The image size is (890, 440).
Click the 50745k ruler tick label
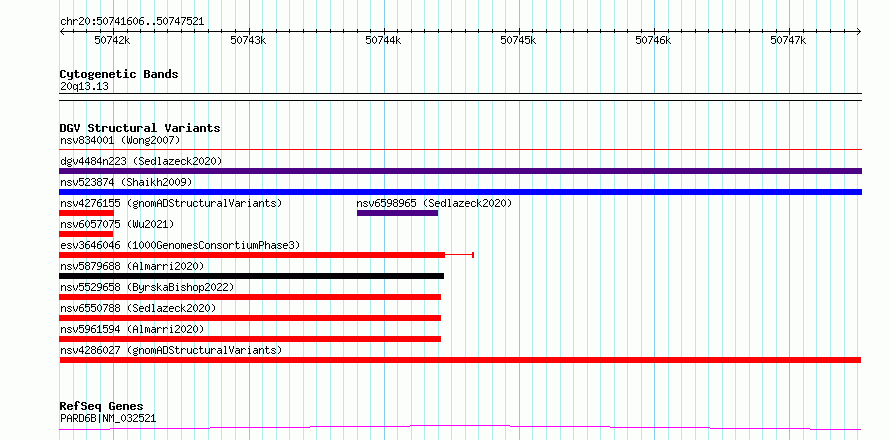(518, 40)
